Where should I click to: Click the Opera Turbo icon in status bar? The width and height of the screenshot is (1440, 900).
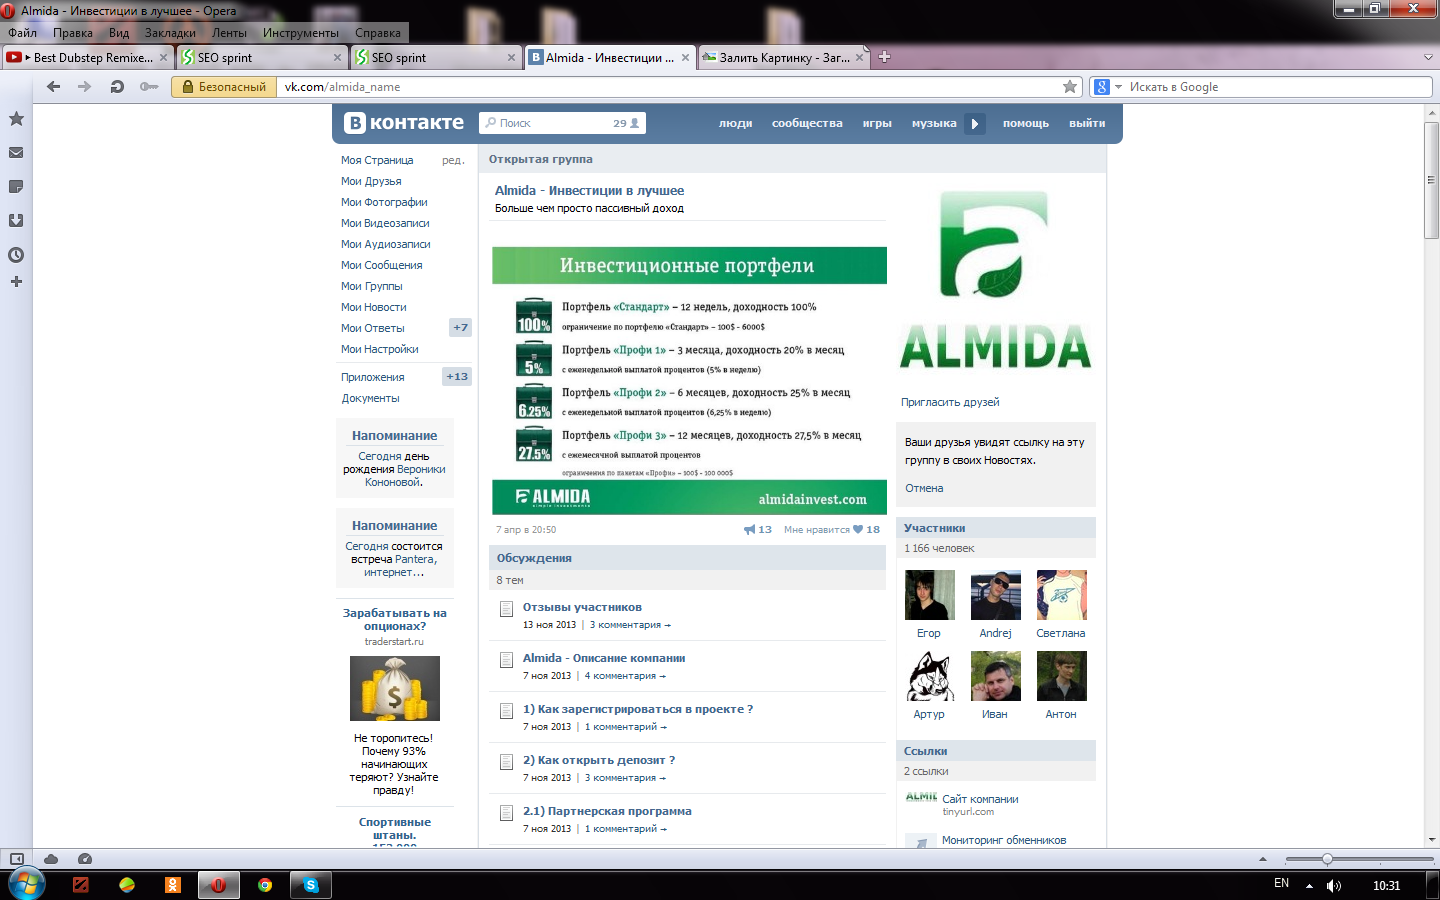85,859
